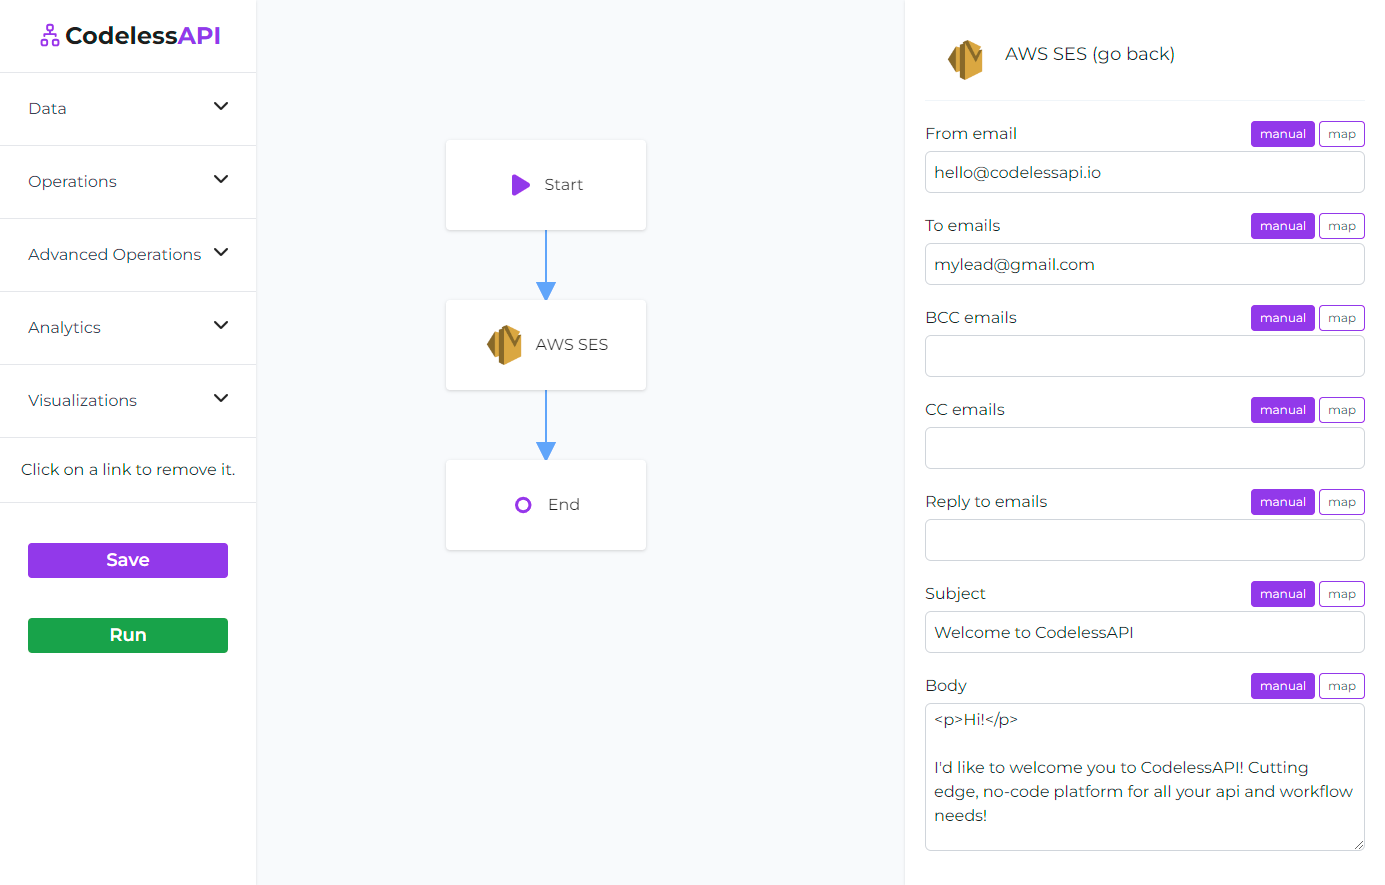This screenshot has width=1385, height=885.
Task: Select the AWS SES node label
Action: 571,345
